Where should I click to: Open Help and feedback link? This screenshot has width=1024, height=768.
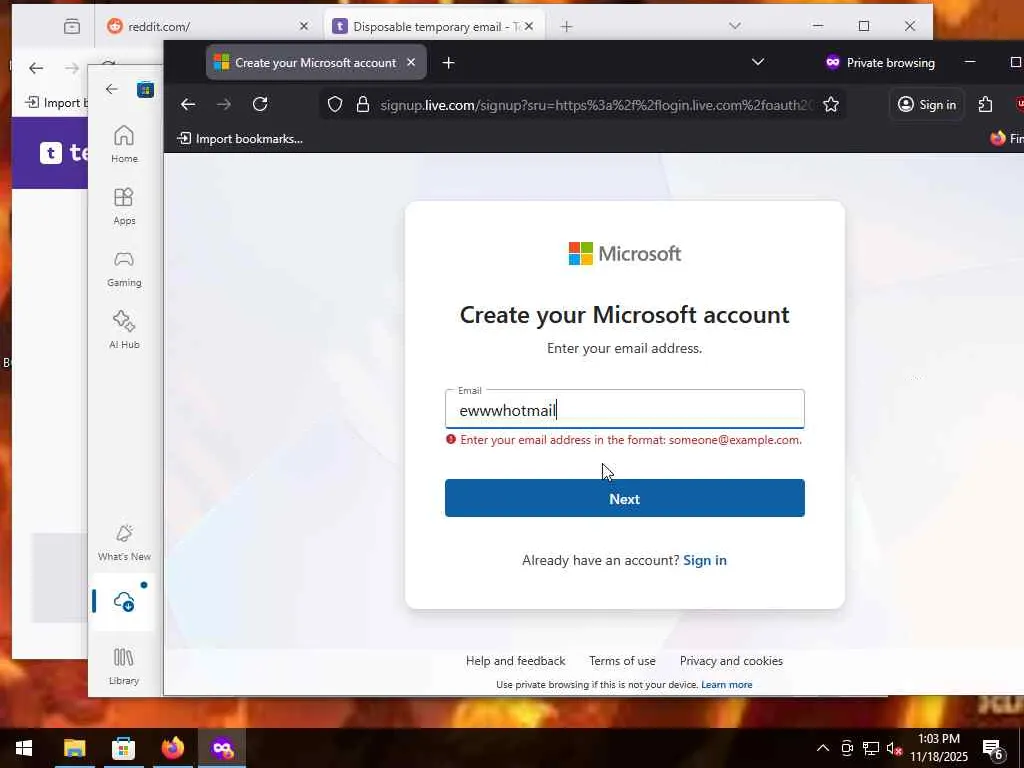pyautogui.click(x=515, y=661)
